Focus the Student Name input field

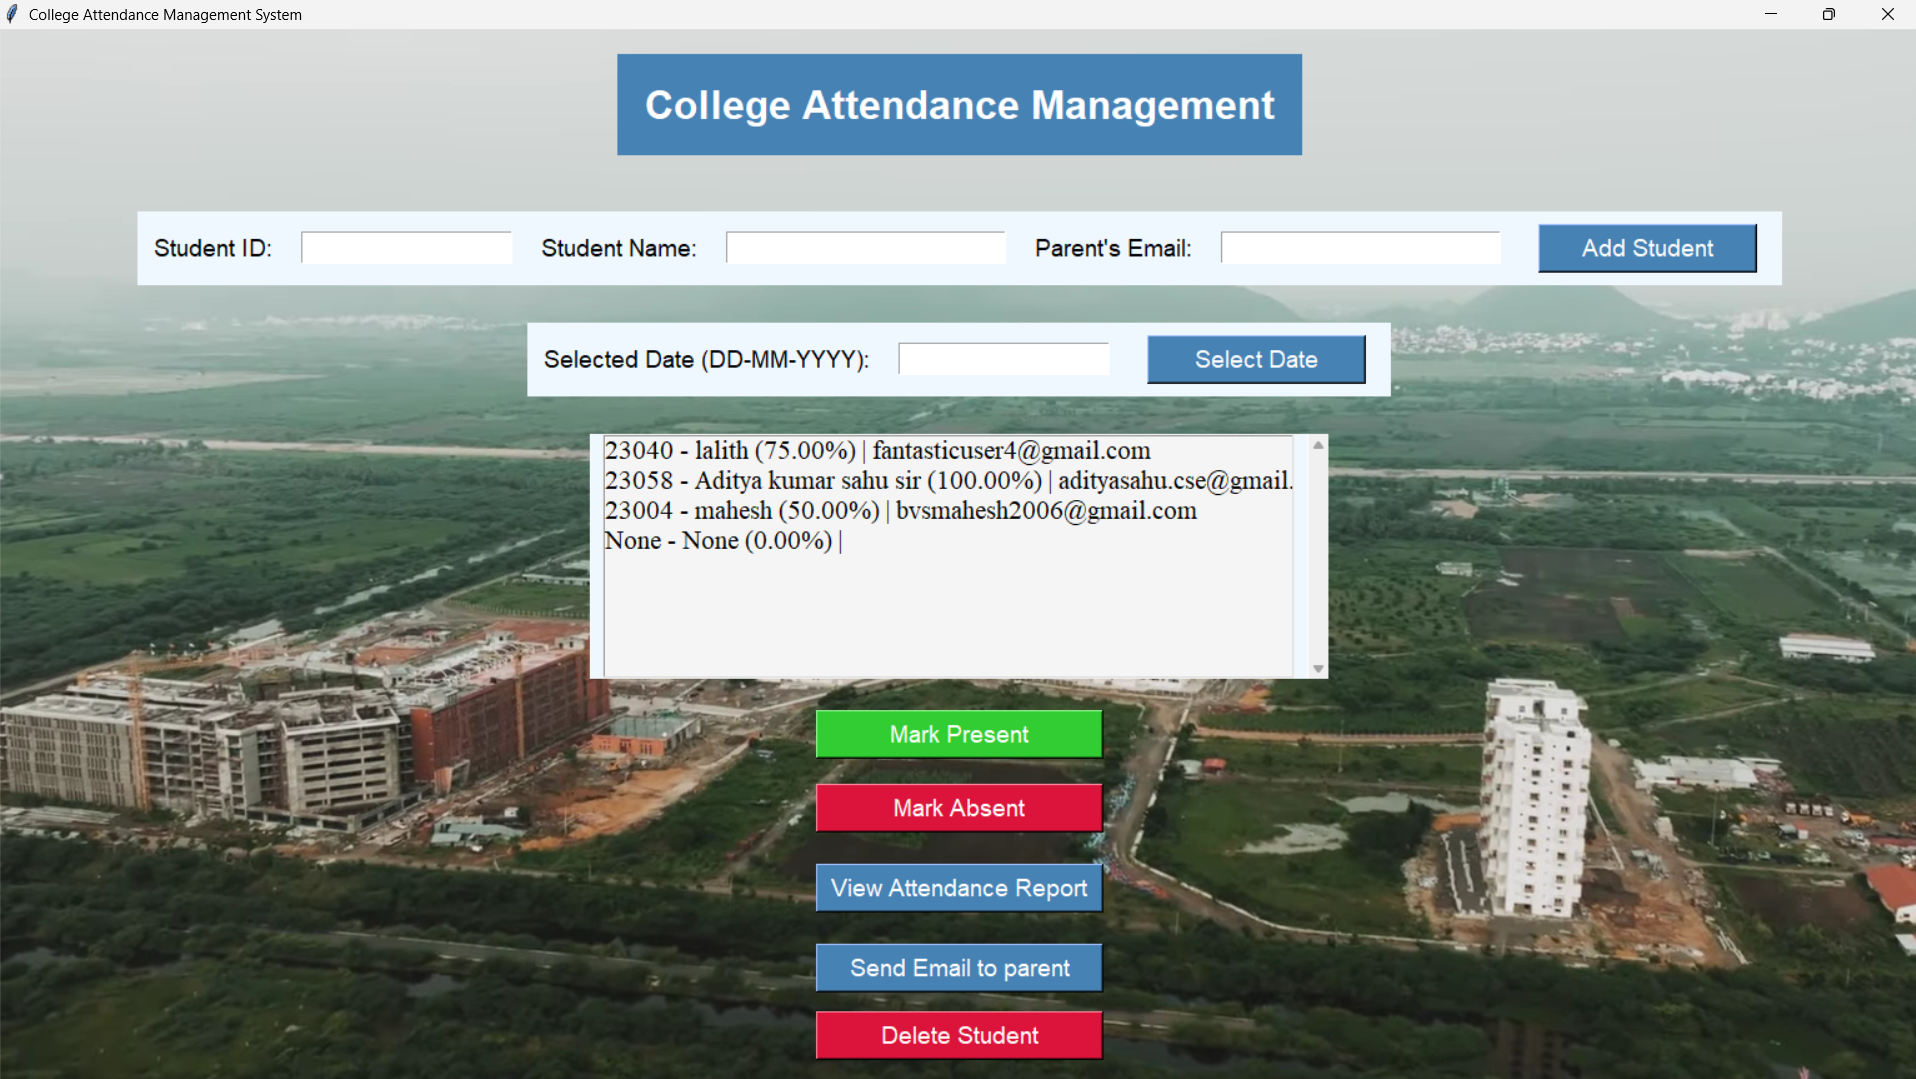(865, 248)
